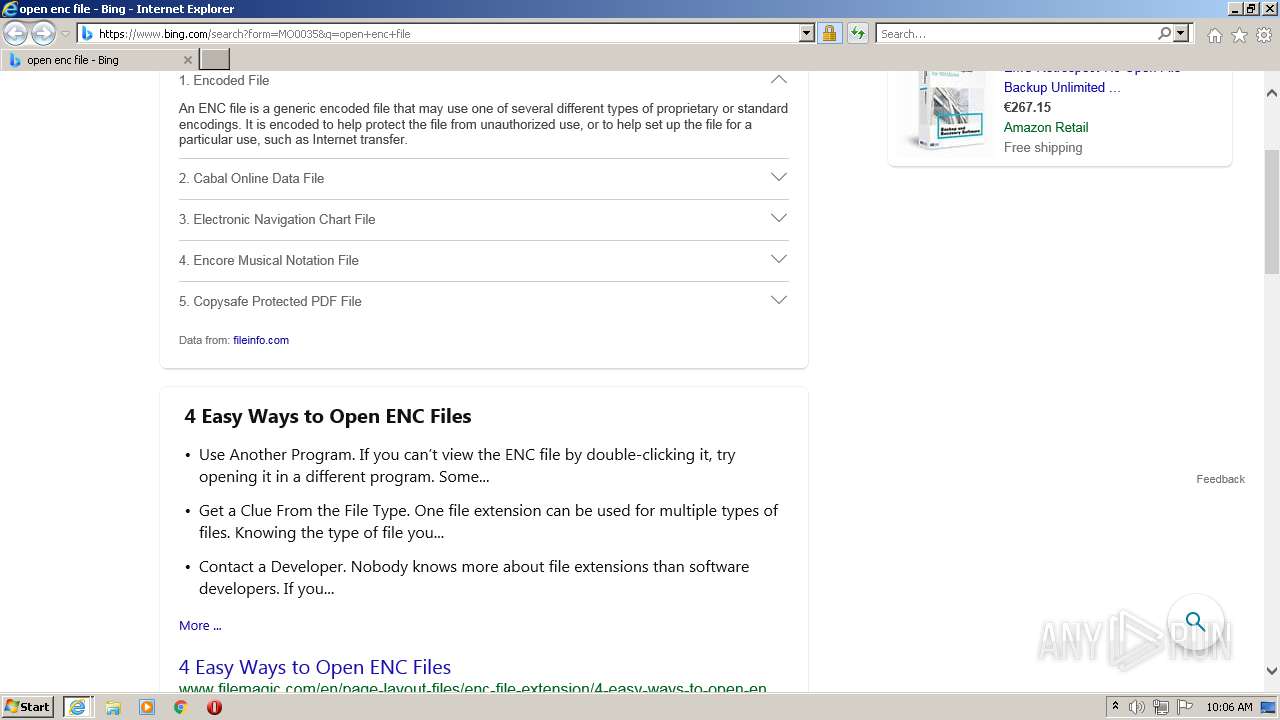Click the network tray icon
Image resolution: width=1280 pixels, height=720 pixels.
pyautogui.click(x=1161, y=707)
